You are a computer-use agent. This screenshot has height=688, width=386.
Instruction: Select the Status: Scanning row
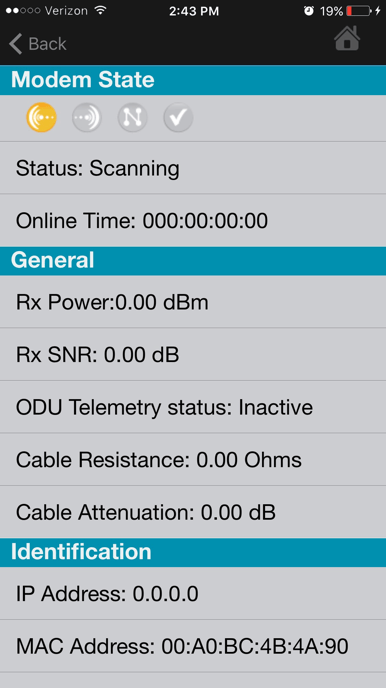[193, 168]
